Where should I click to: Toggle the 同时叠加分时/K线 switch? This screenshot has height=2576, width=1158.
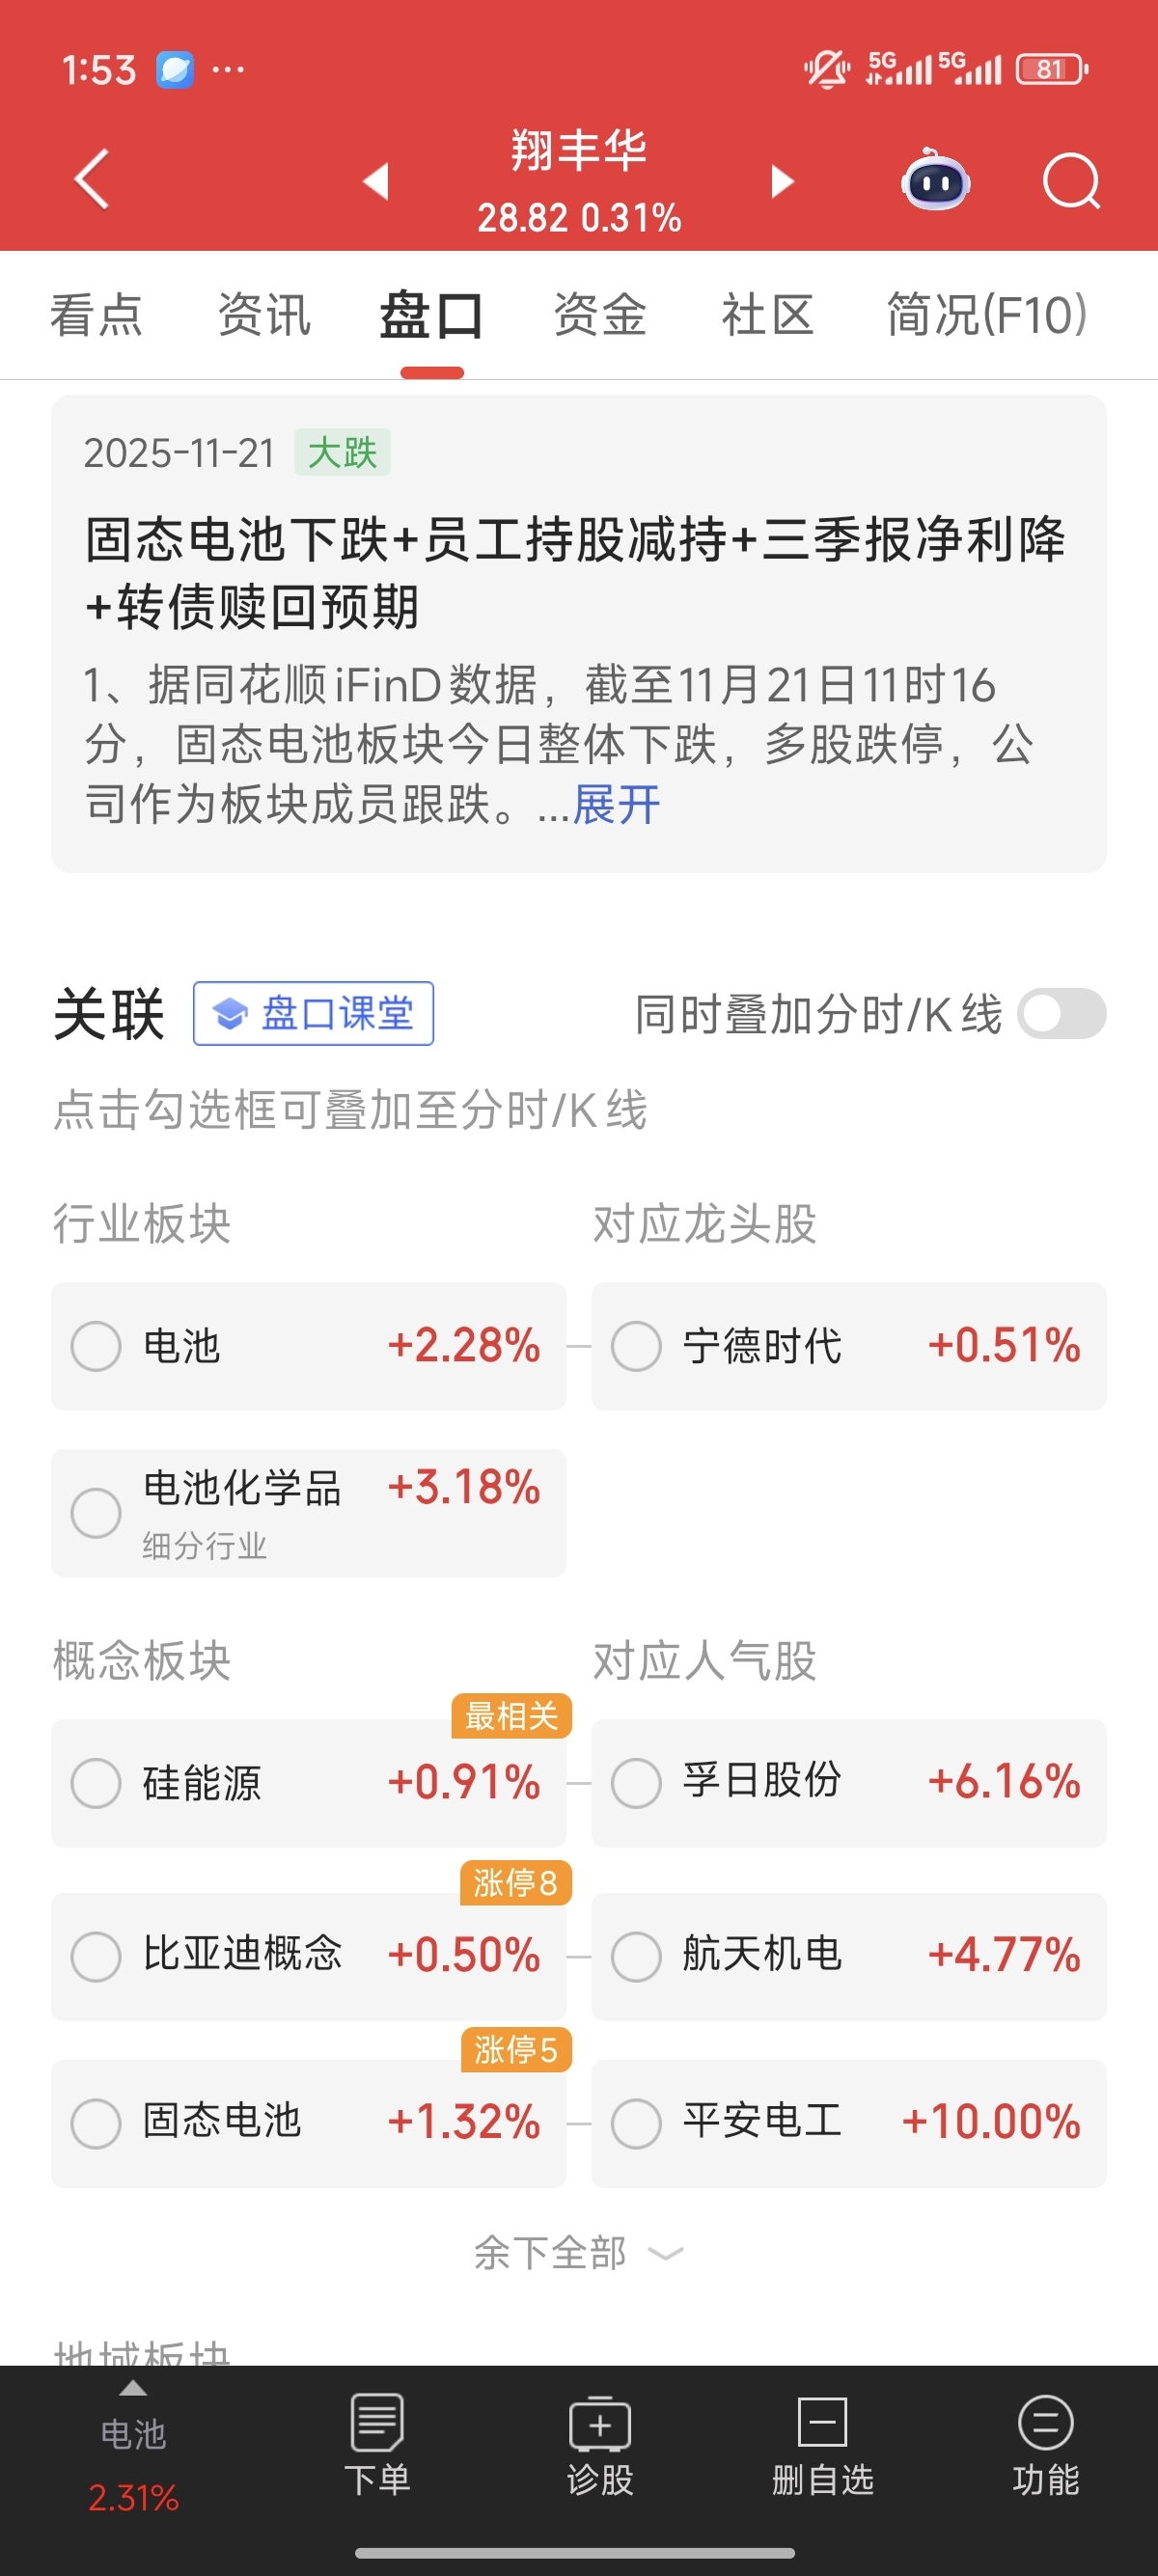(x=1062, y=1014)
